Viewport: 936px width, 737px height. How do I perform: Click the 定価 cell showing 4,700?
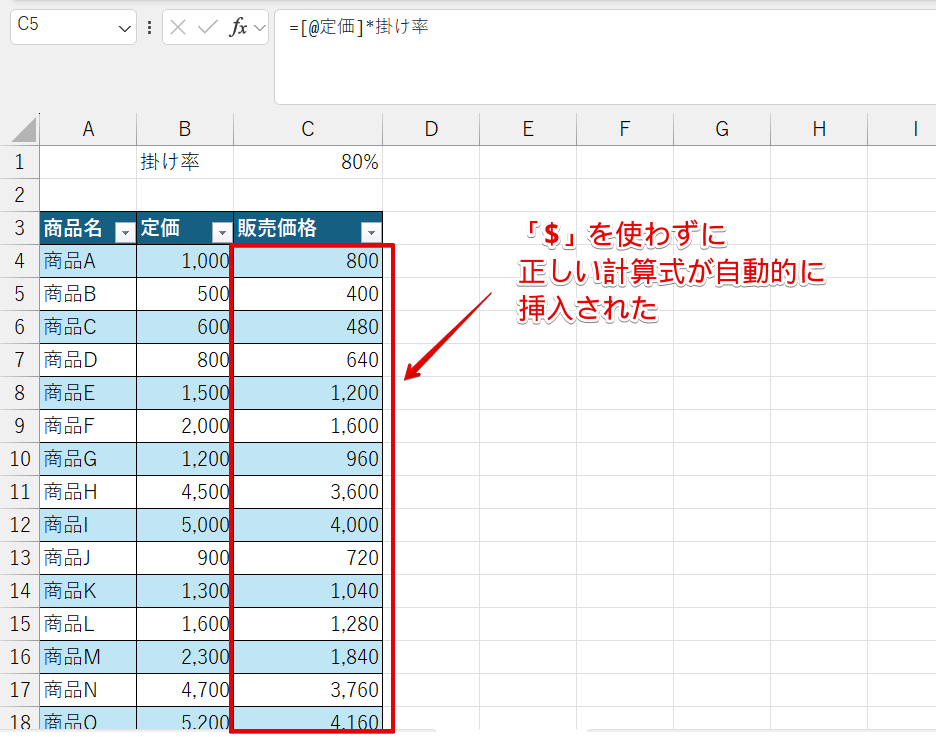click(185, 690)
